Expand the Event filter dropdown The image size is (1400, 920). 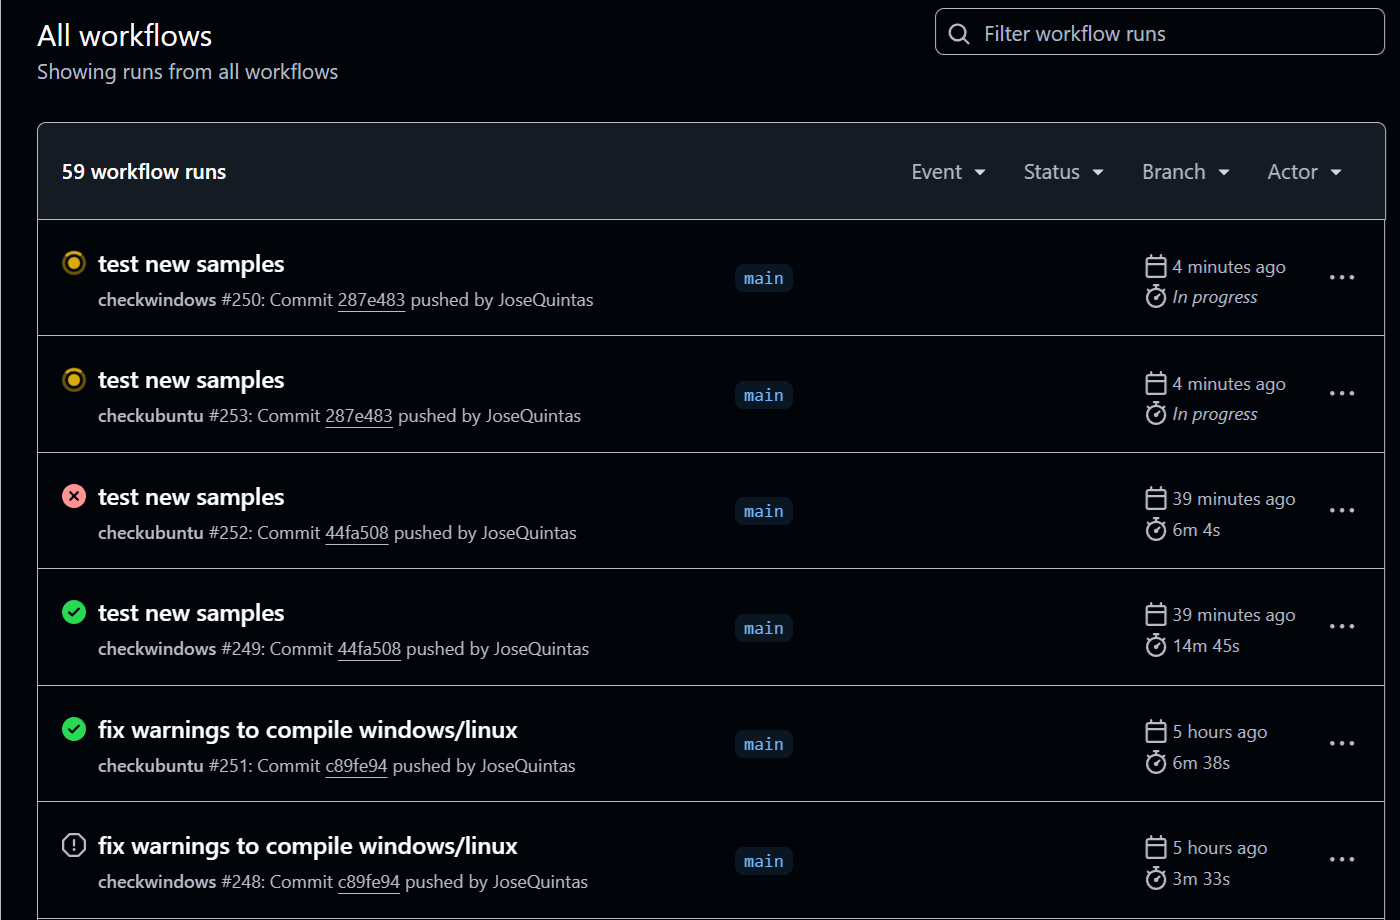pos(948,172)
